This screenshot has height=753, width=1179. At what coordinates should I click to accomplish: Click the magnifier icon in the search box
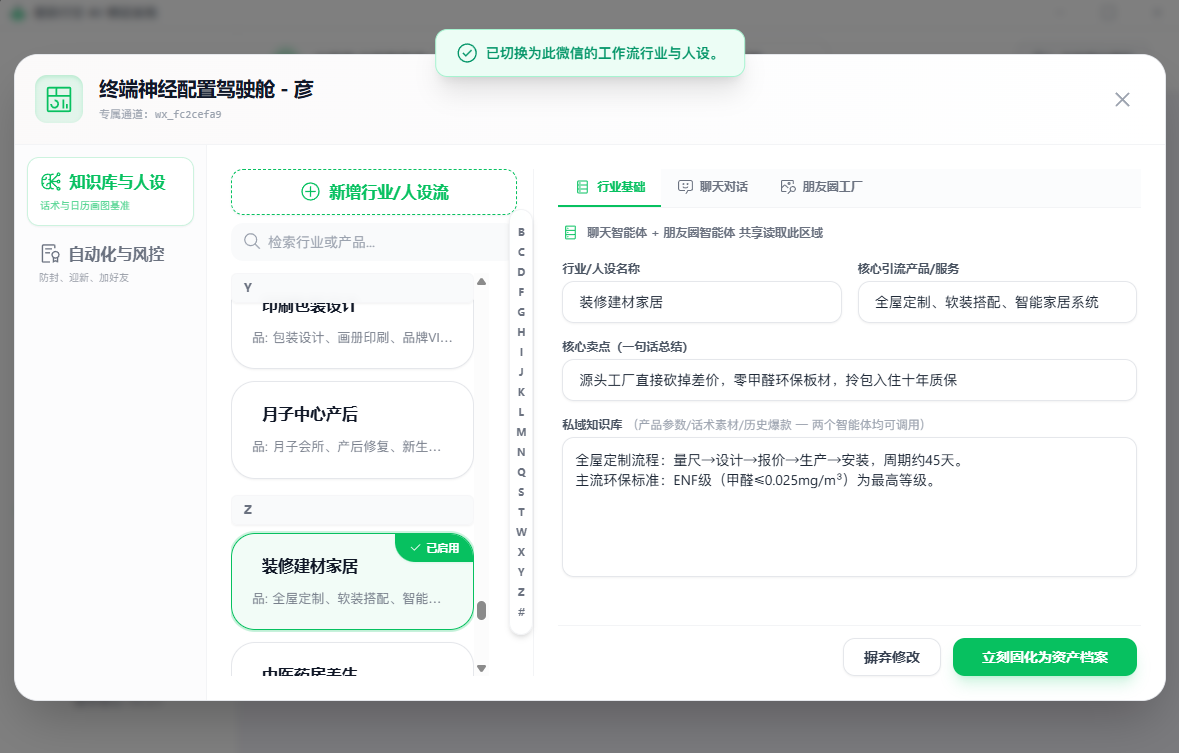pos(253,241)
